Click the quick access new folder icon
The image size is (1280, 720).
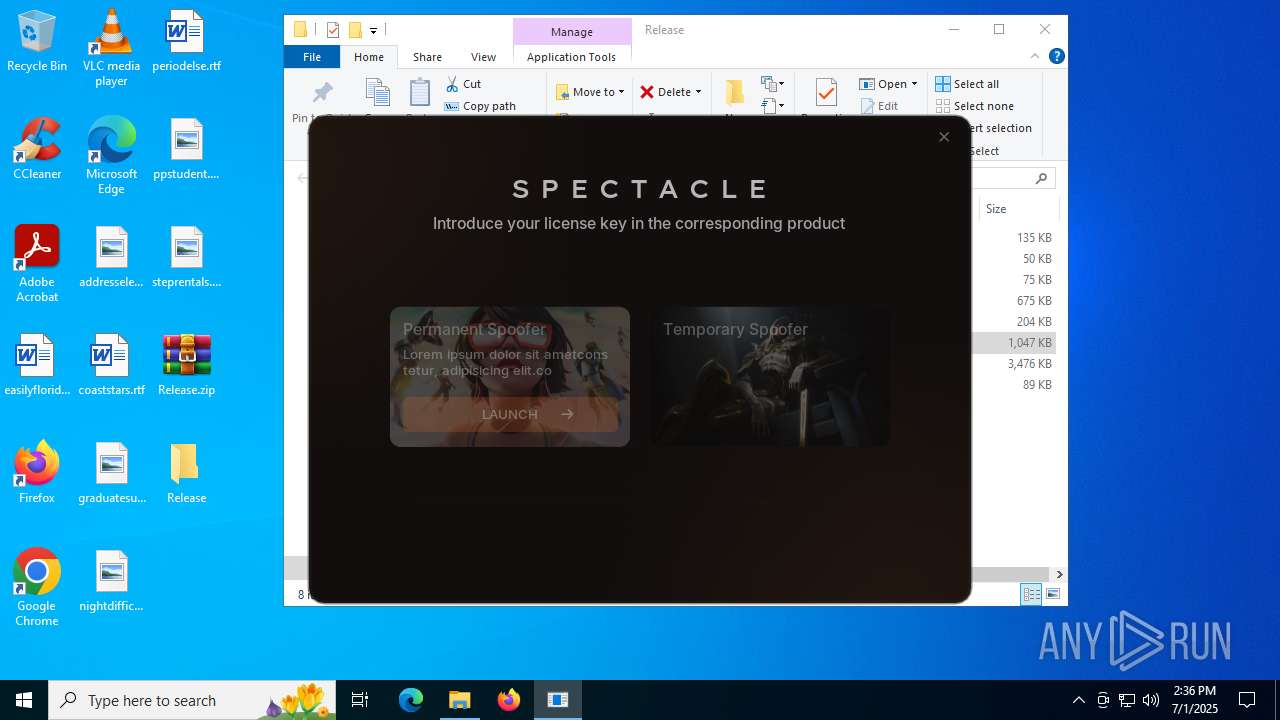(354, 30)
